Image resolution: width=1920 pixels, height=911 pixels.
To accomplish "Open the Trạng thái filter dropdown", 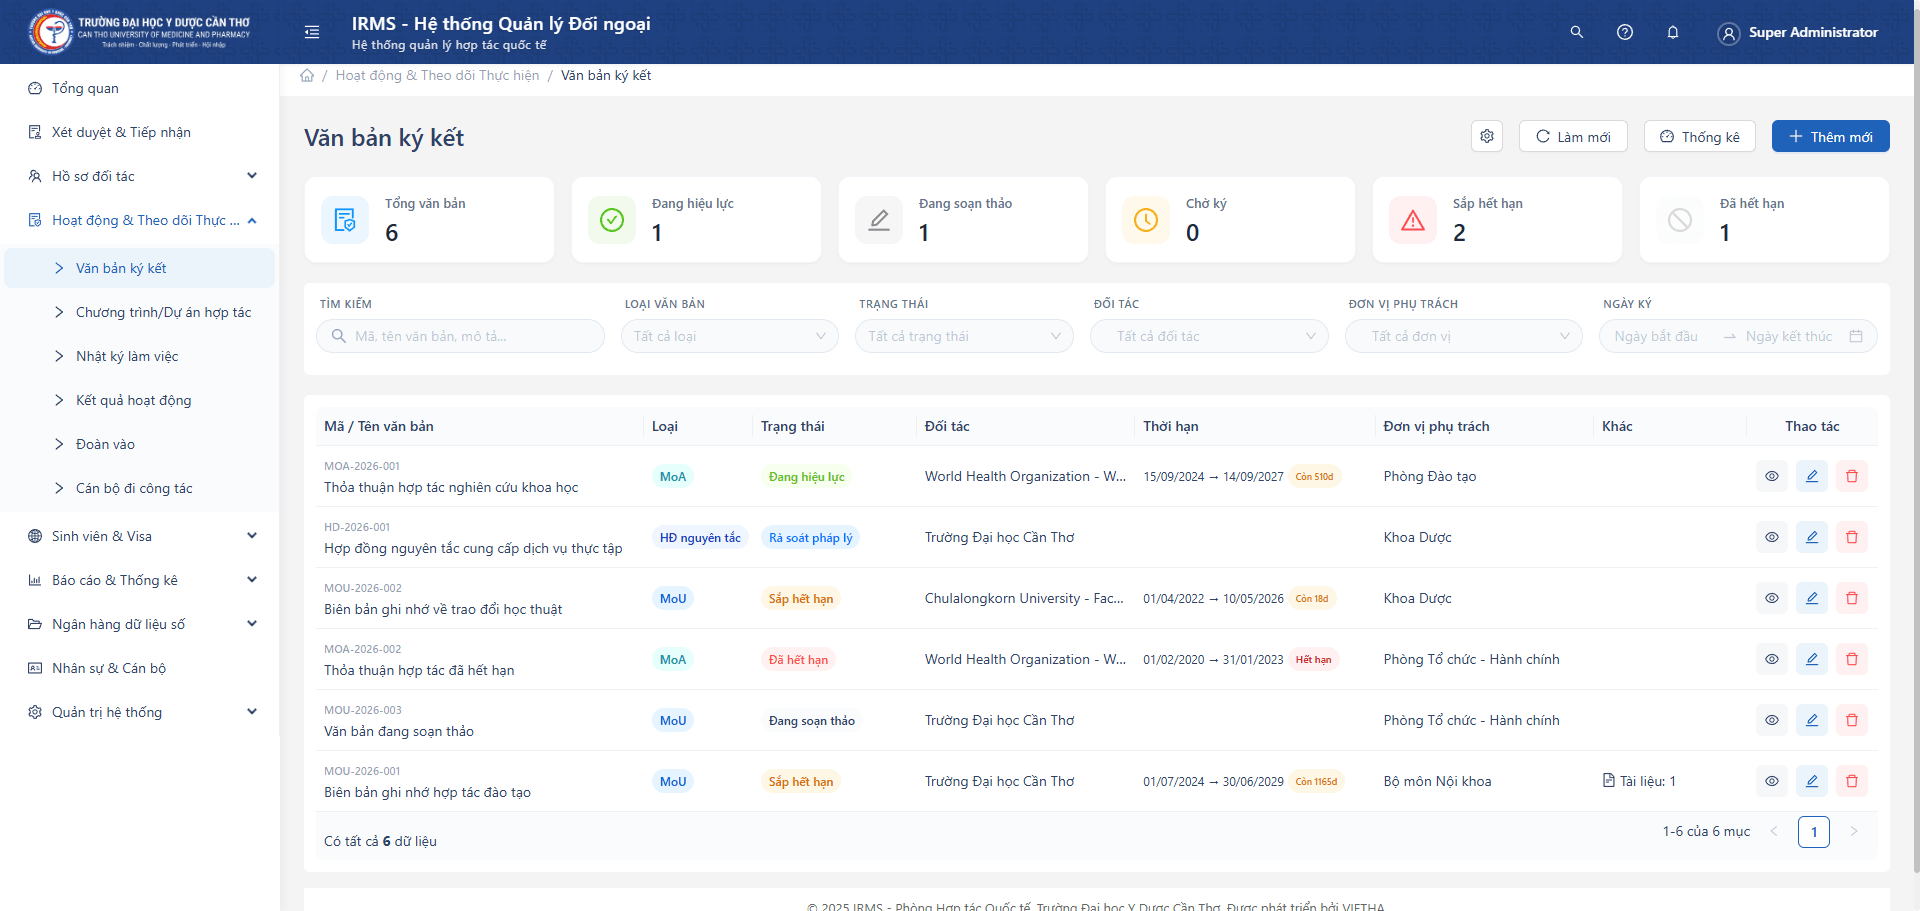I will pos(964,336).
